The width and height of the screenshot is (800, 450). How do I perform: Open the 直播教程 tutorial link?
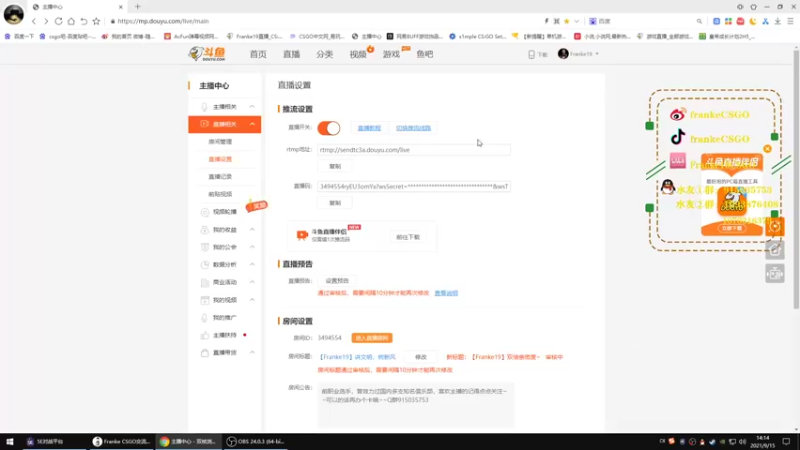click(369, 128)
